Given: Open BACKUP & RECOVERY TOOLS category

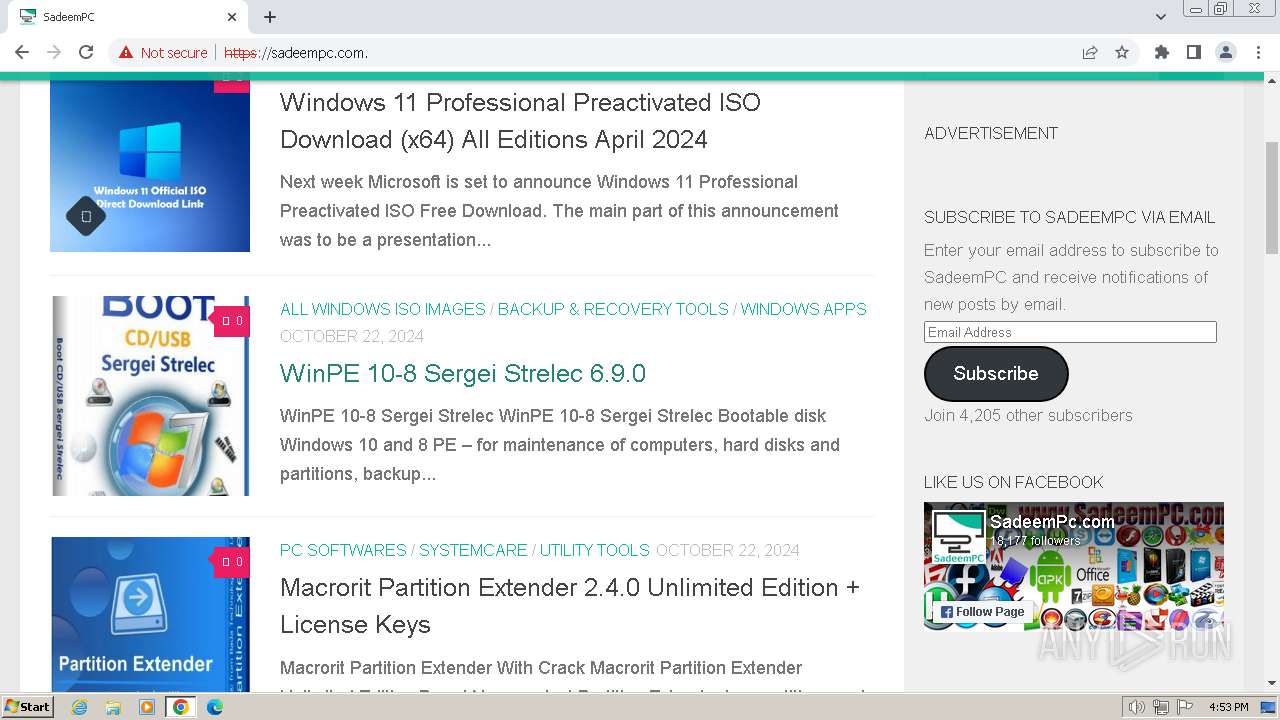Looking at the screenshot, I should (x=613, y=309).
